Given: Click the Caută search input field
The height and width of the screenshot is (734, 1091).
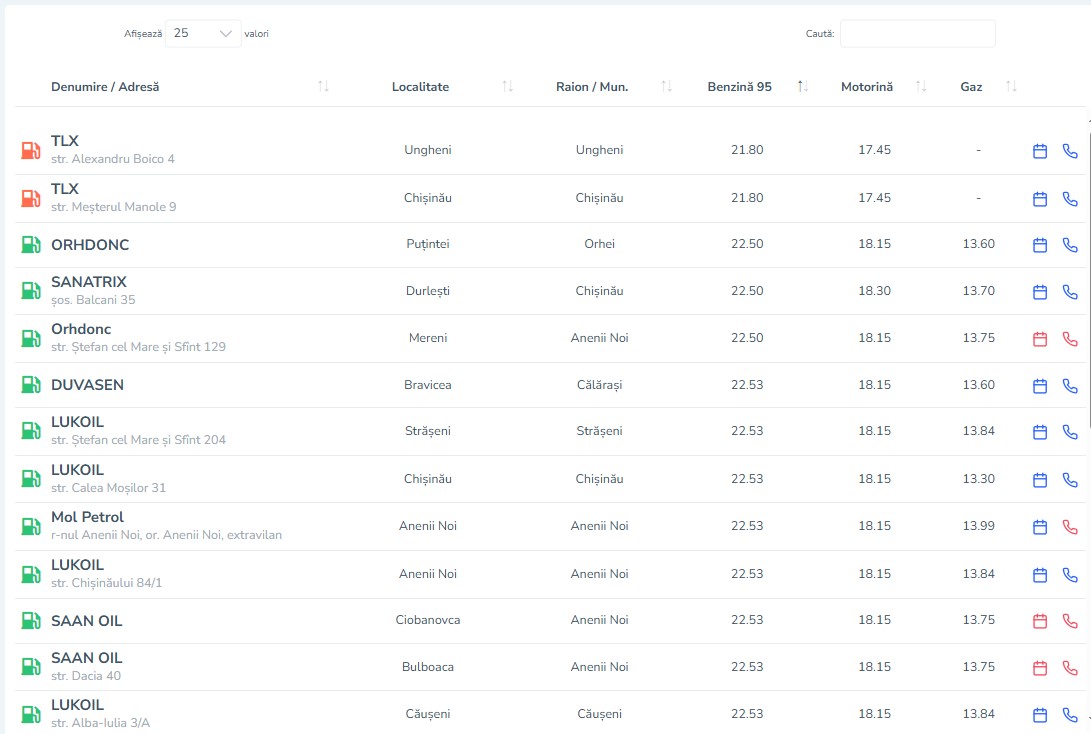Looking at the screenshot, I should (917, 34).
